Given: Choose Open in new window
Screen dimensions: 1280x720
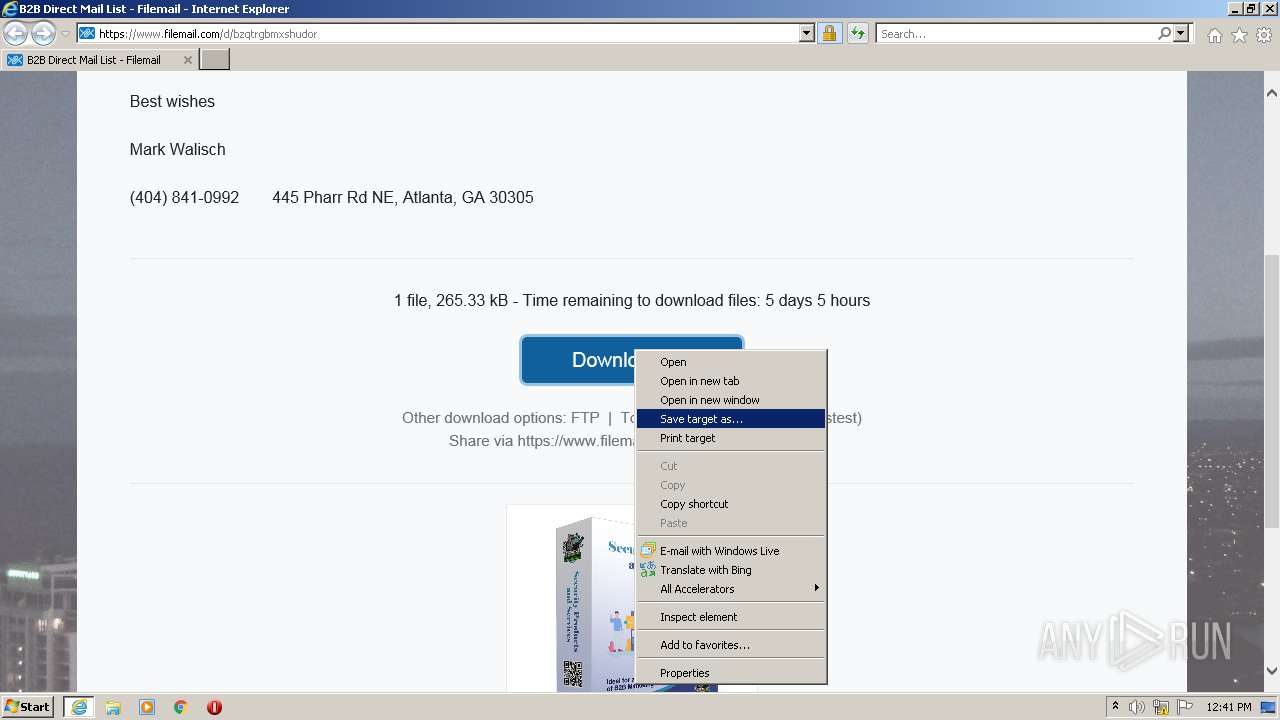Looking at the screenshot, I should [x=731, y=400].
